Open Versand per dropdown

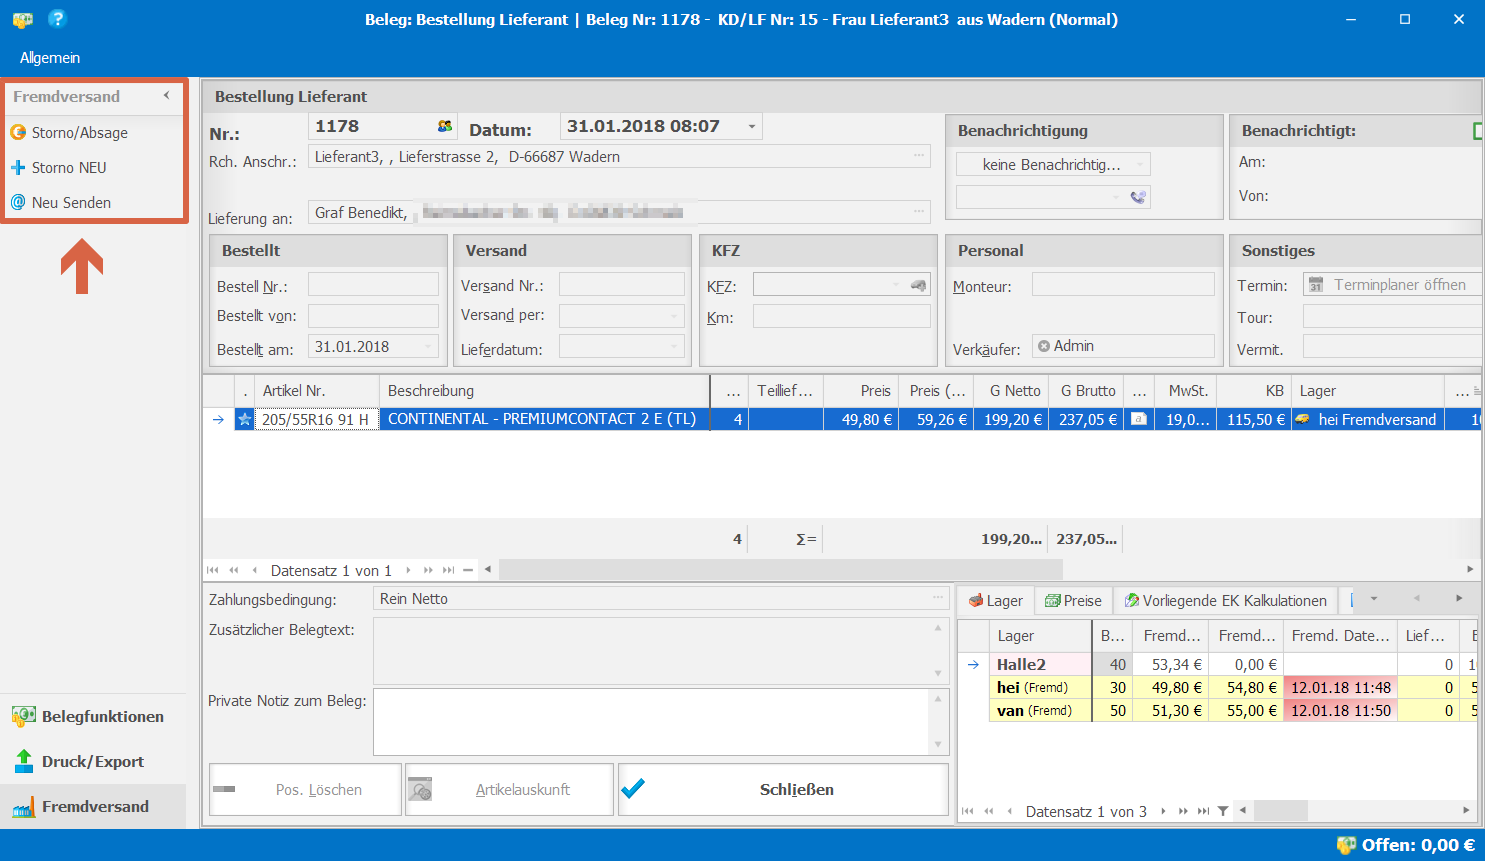point(675,316)
